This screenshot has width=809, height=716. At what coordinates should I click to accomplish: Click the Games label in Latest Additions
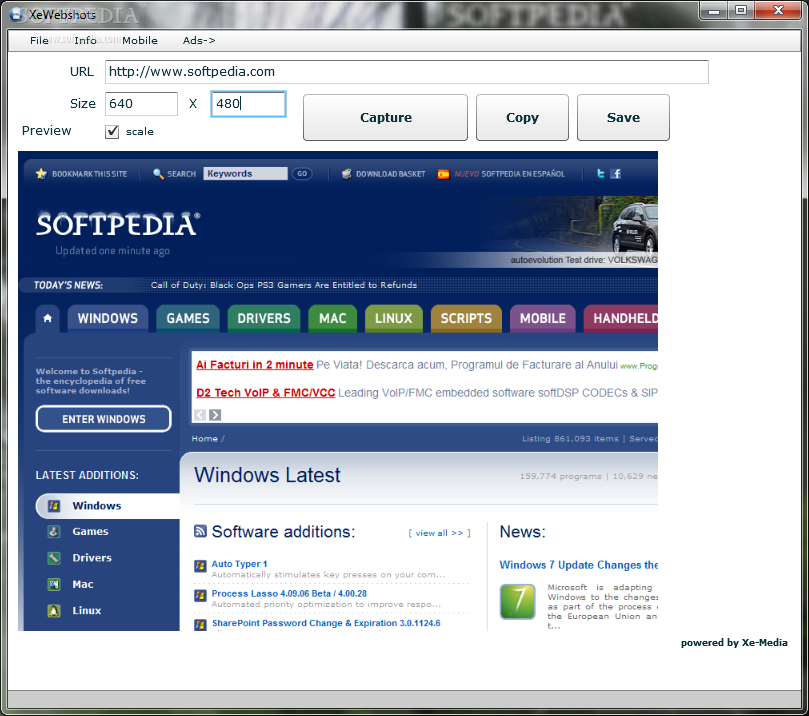click(90, 531)
